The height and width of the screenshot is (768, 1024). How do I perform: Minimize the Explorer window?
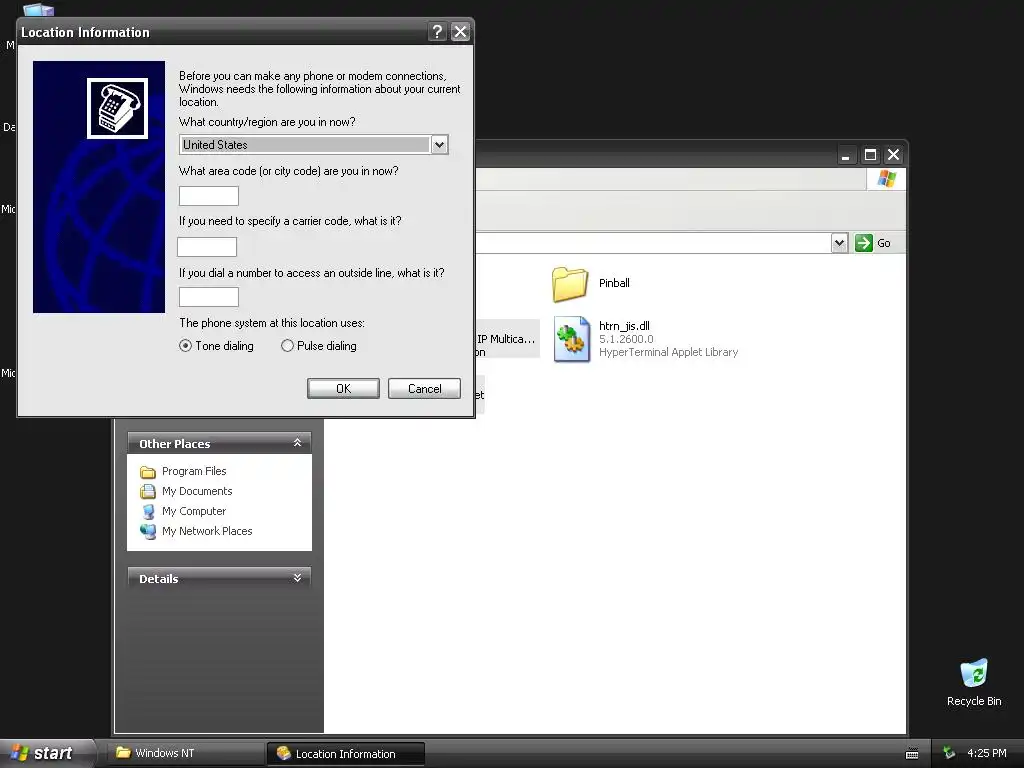click(x=846, y=155)
